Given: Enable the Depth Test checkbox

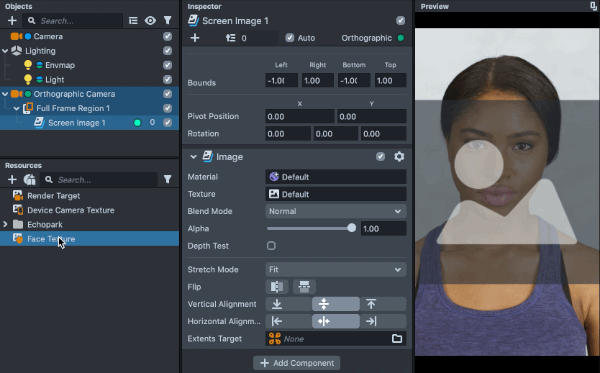Looking at the screenshot, I should [x=271, y=246].
